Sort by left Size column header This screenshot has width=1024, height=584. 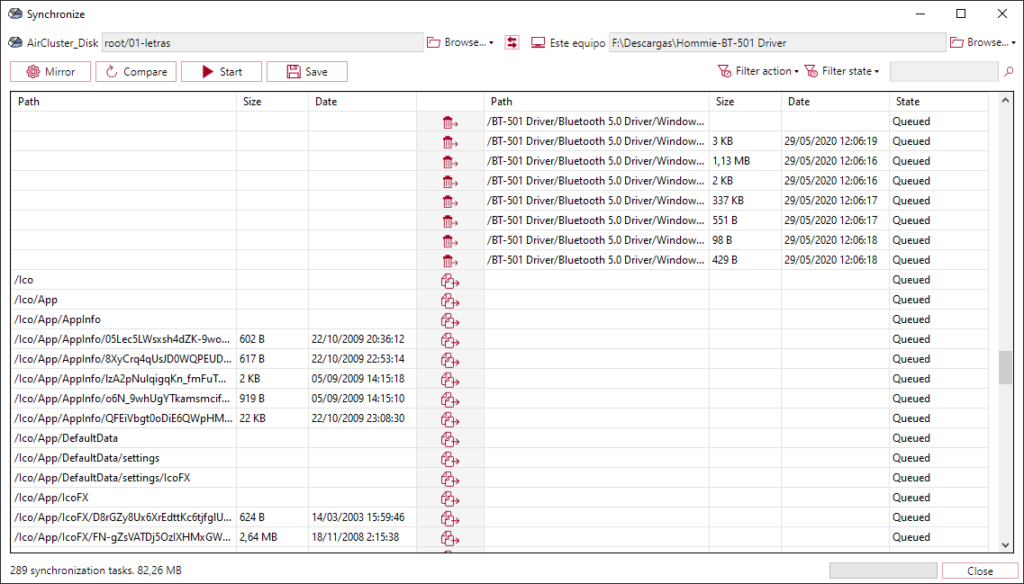pyautogui.click(x=272, y=101)
